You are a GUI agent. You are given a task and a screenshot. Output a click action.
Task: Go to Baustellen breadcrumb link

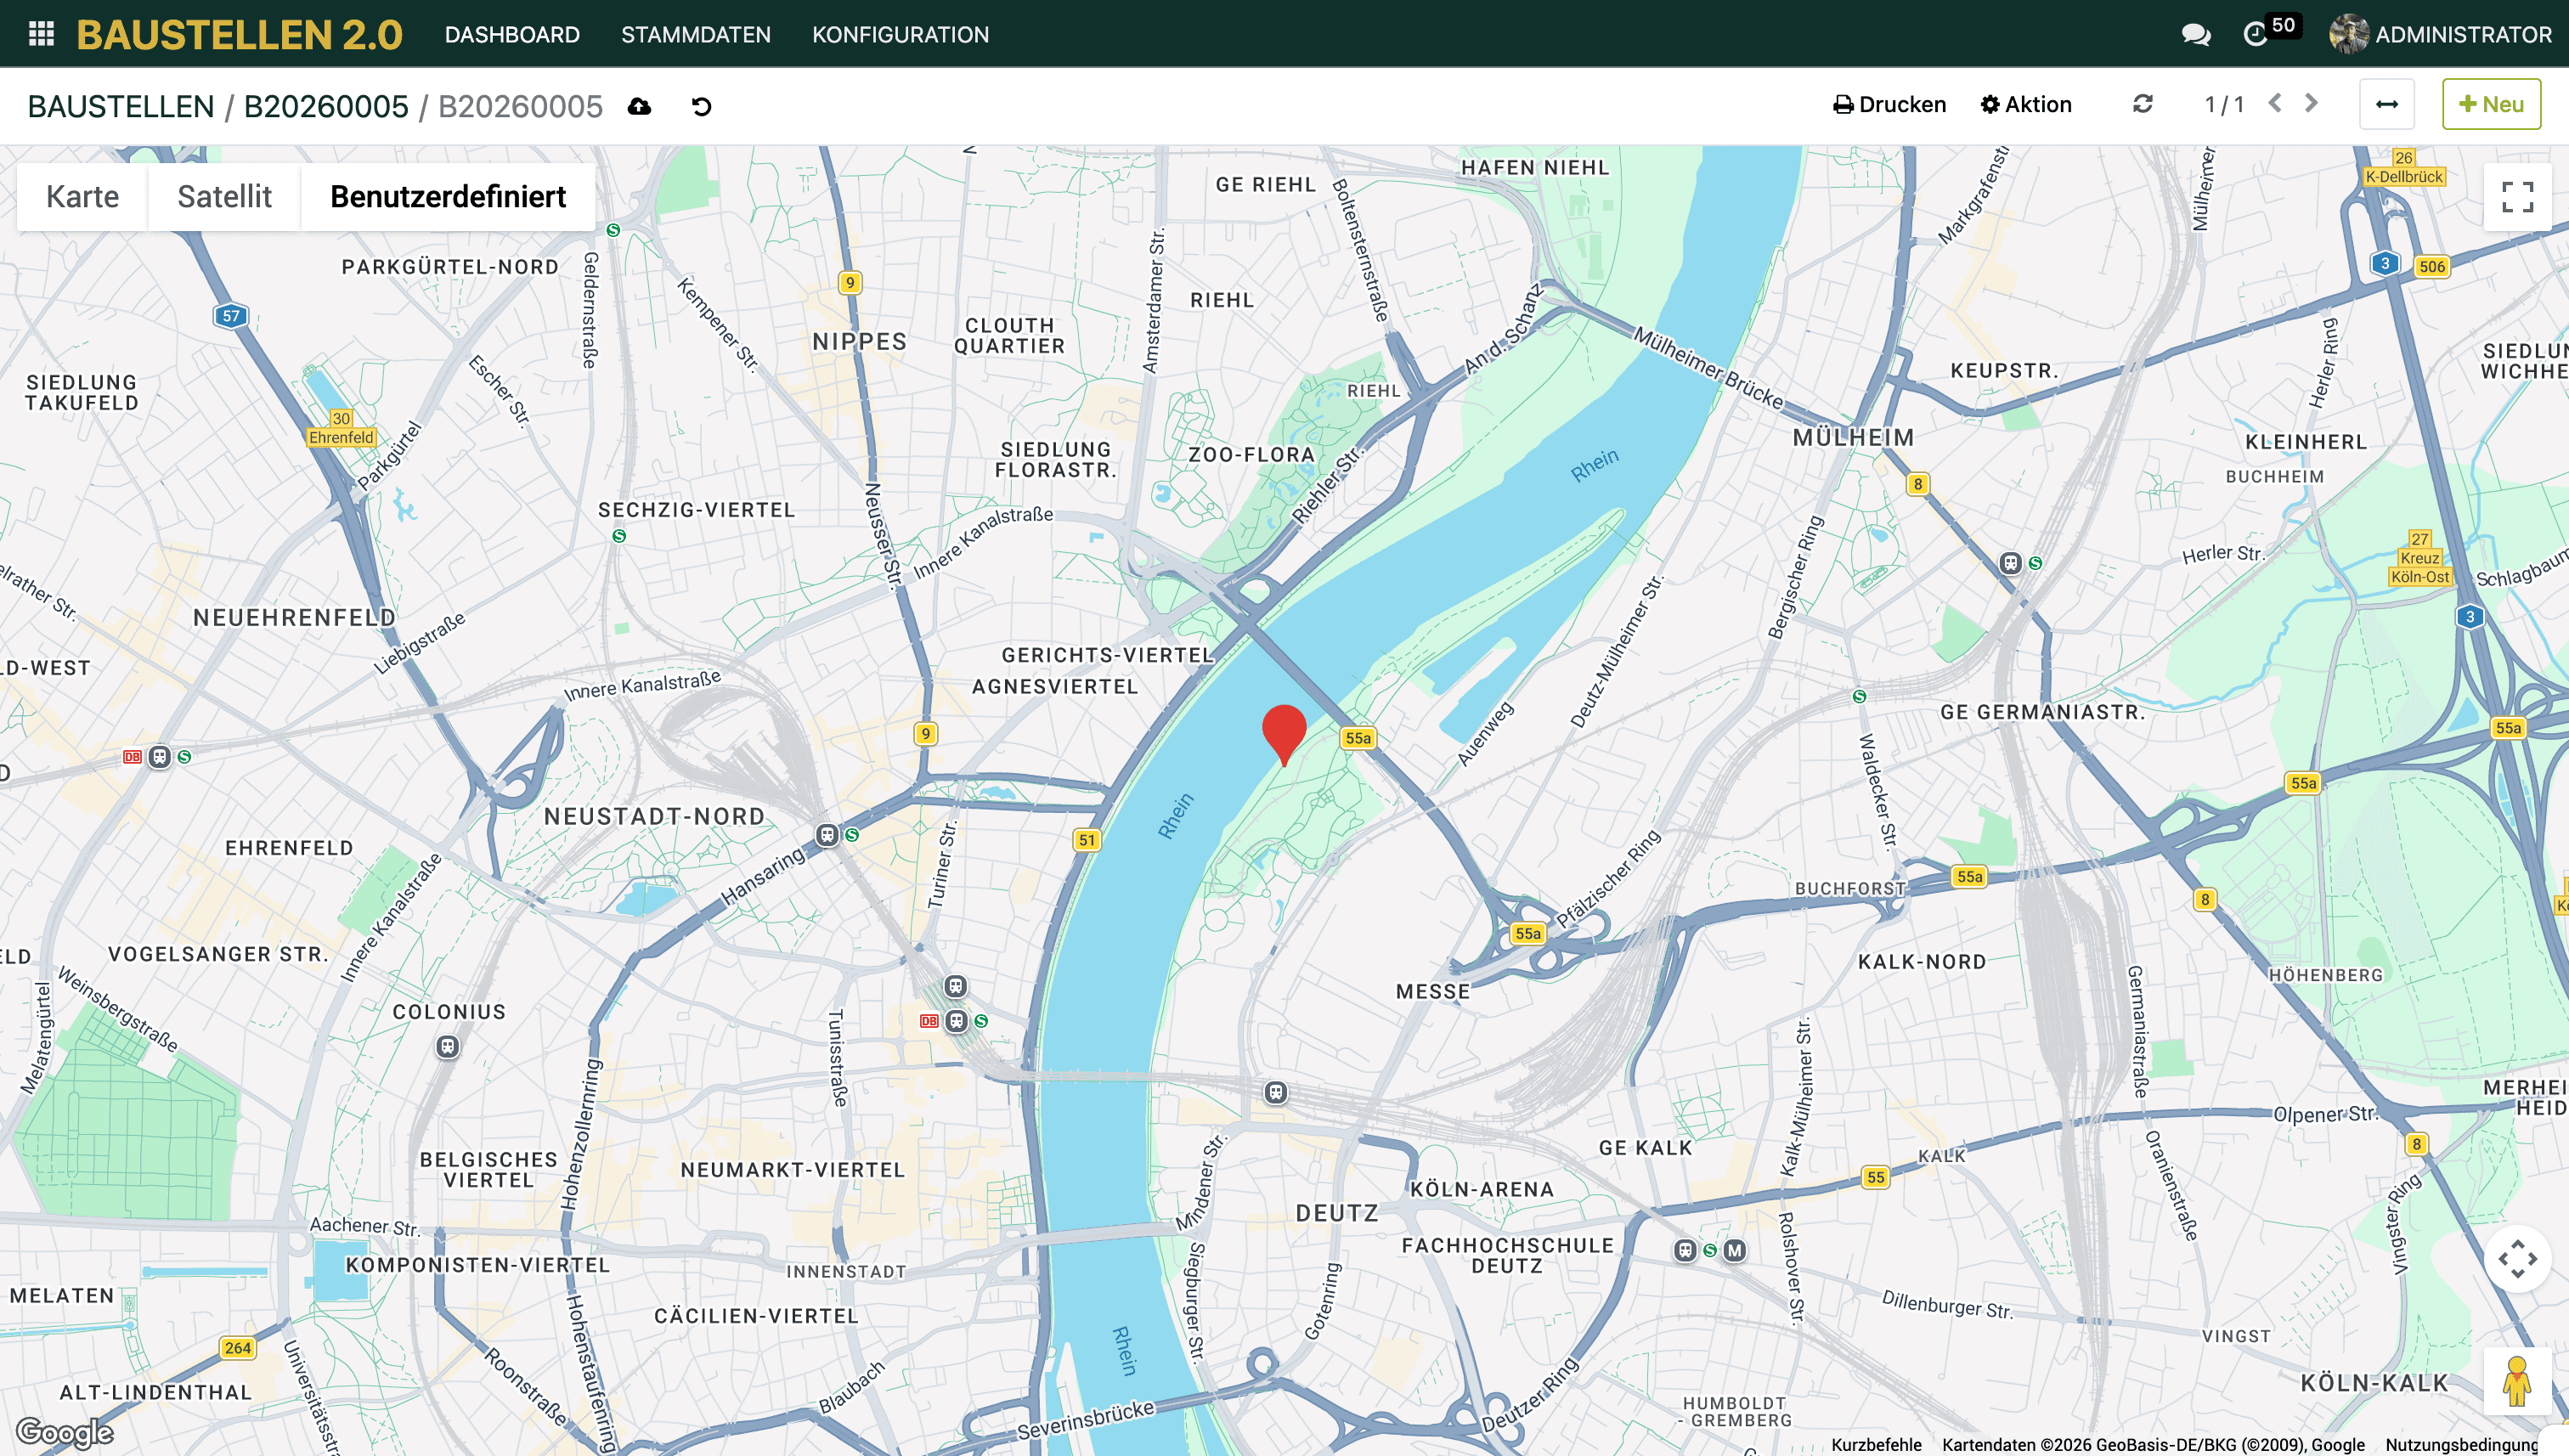tap(120, 106)
